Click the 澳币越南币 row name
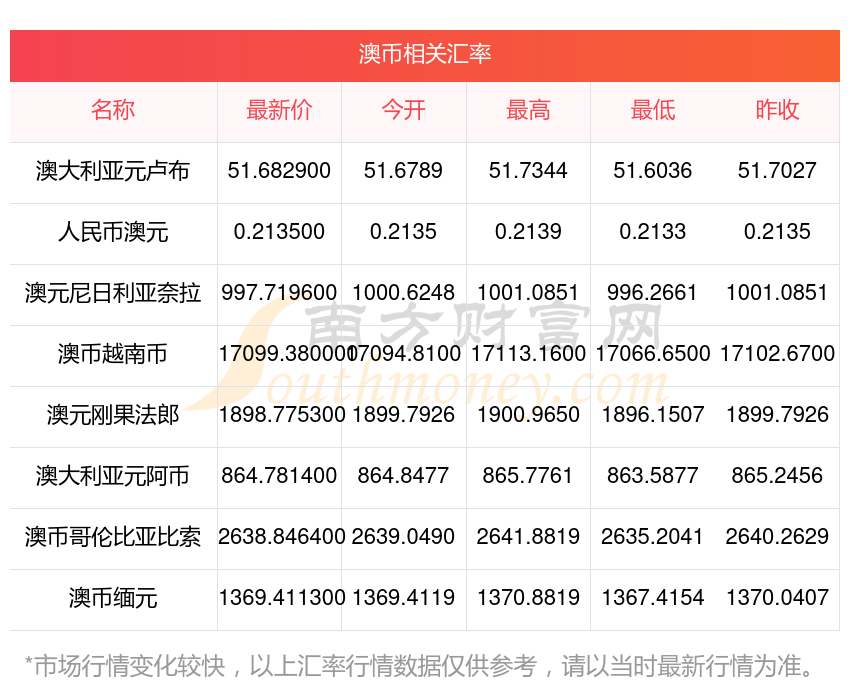 113,354
